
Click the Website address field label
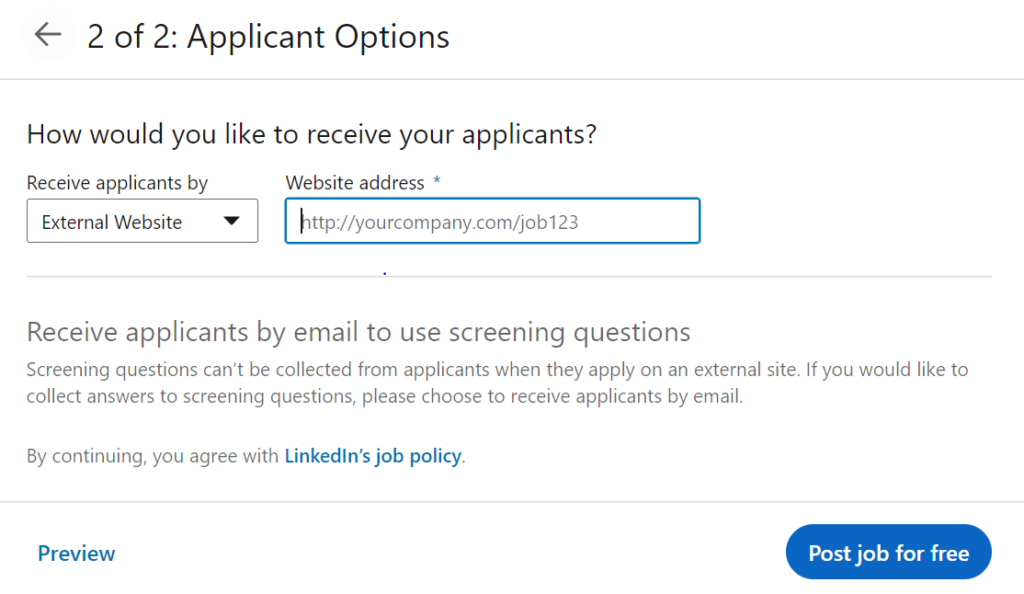coord(355,183)
